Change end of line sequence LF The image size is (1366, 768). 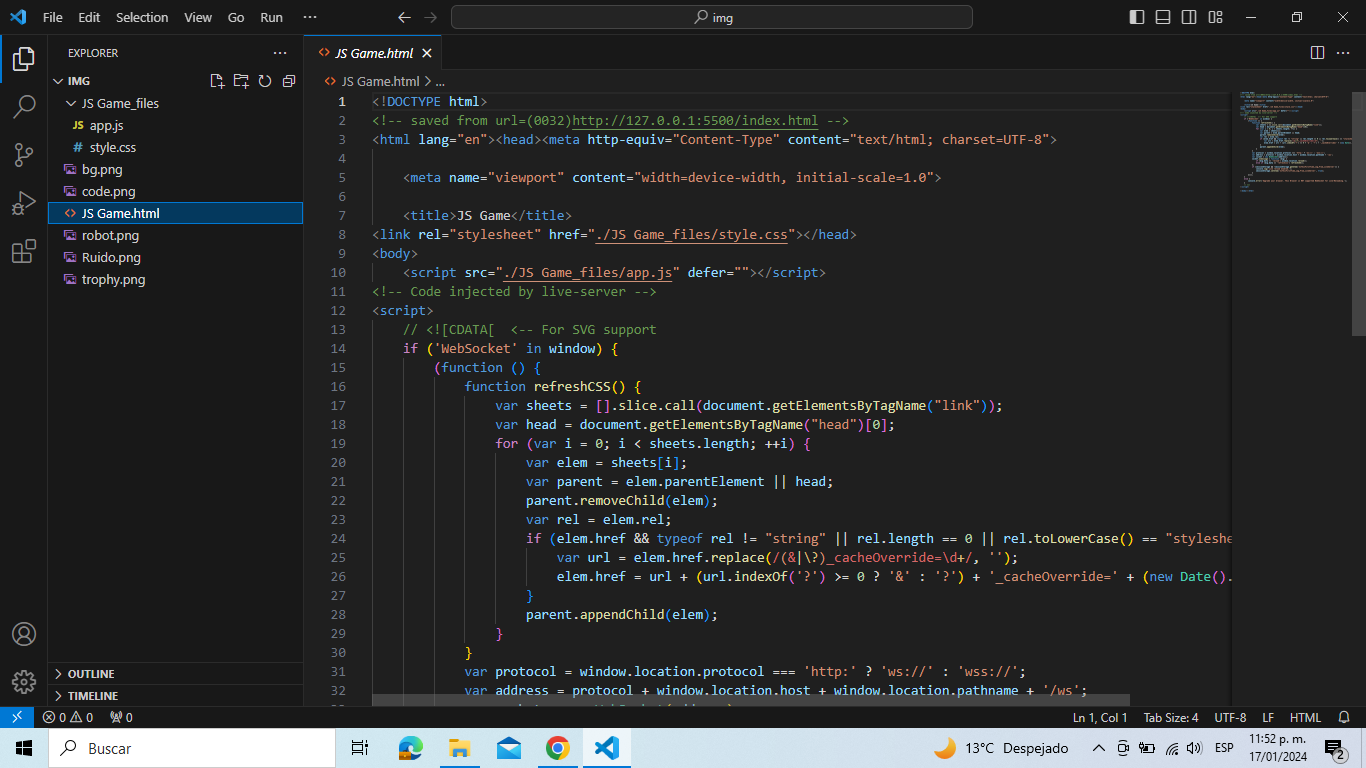tap(1268, 717)
